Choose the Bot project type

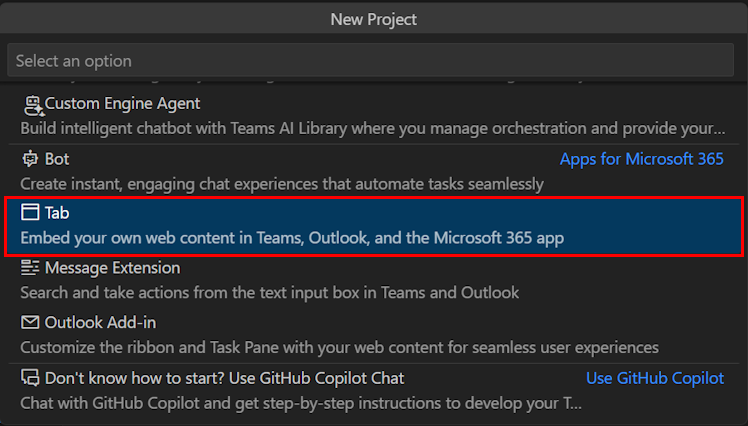pyautogui.click(x=374, y=171)
